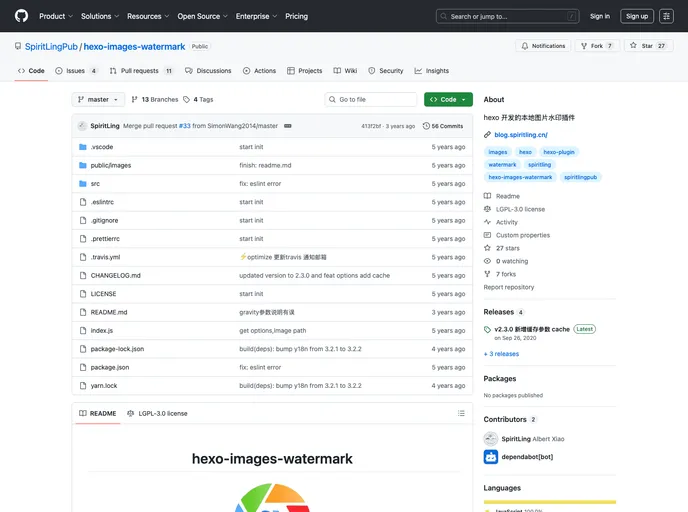Switch to the Pull requests tab

tap(141, 71)
